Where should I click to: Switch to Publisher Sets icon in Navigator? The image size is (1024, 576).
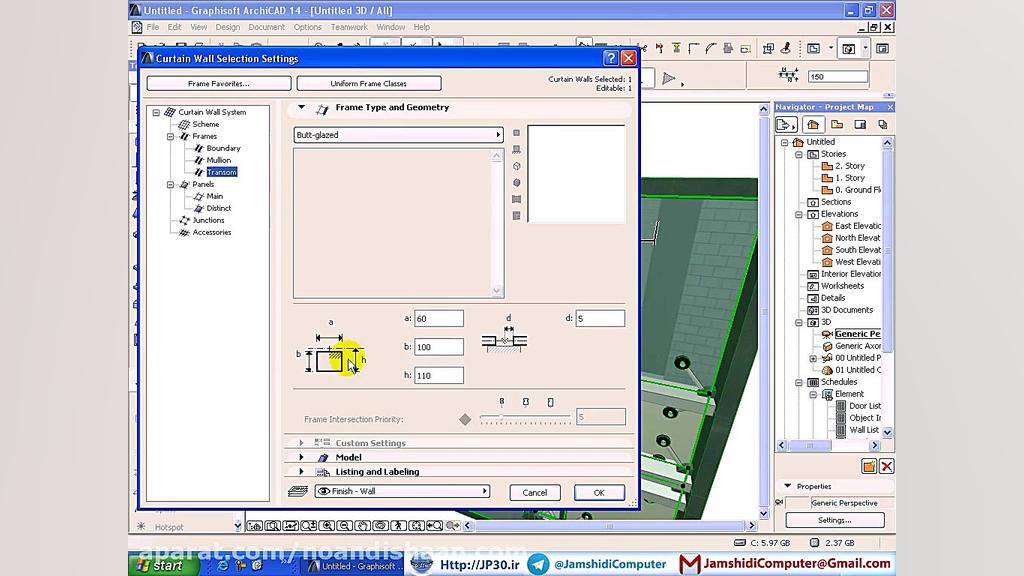883,125
